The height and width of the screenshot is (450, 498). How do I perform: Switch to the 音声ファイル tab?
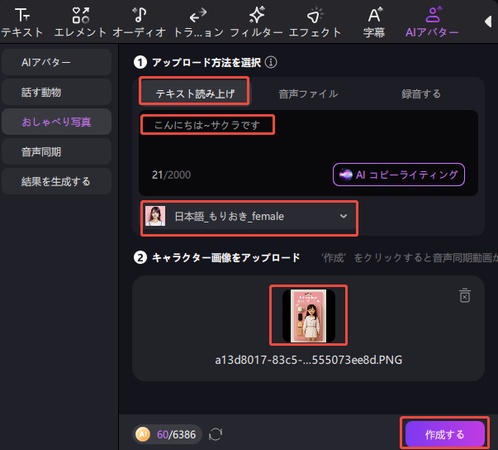308,94
